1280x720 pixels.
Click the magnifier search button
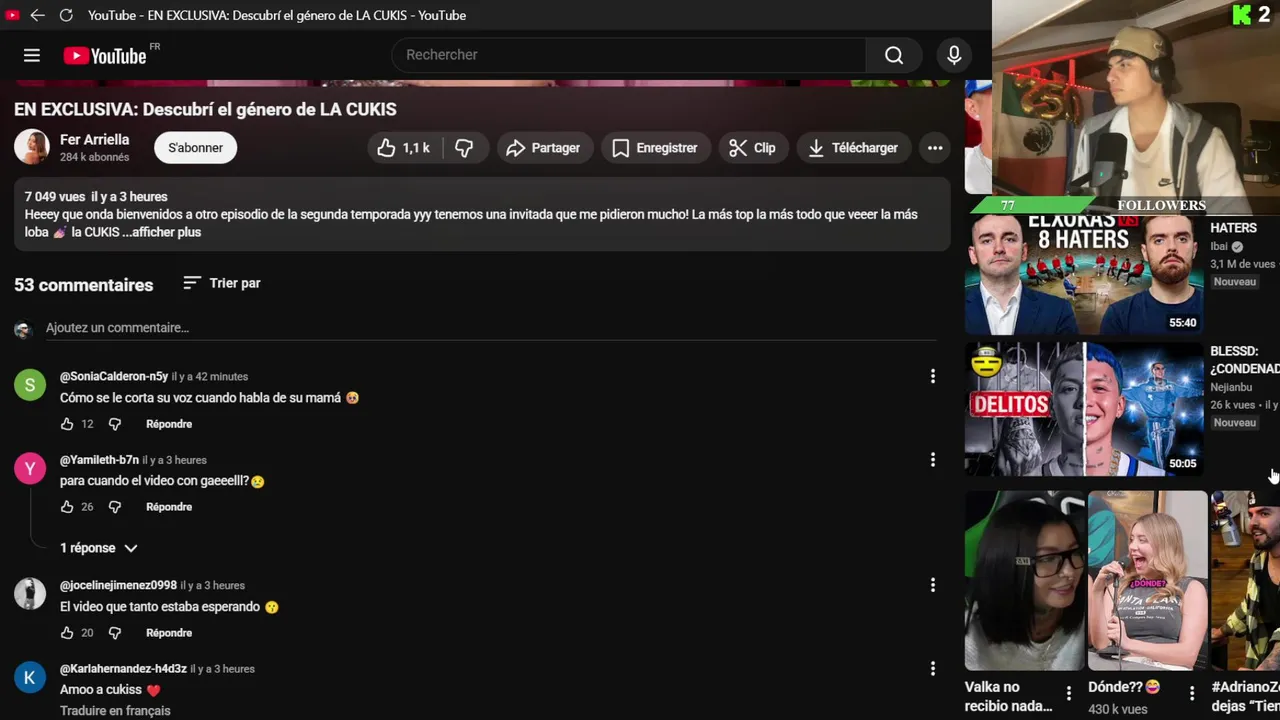point(894,55)
